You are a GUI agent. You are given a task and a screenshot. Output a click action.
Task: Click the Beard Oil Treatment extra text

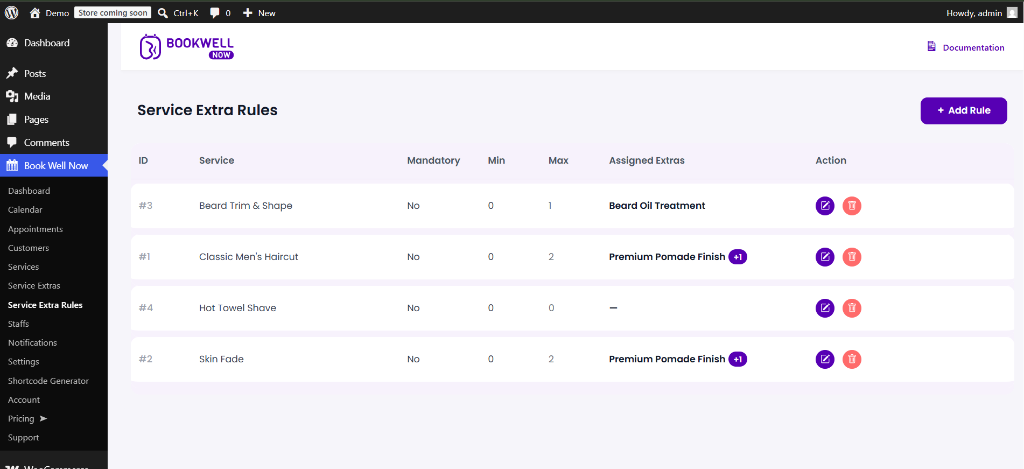[x=657, y=206]
